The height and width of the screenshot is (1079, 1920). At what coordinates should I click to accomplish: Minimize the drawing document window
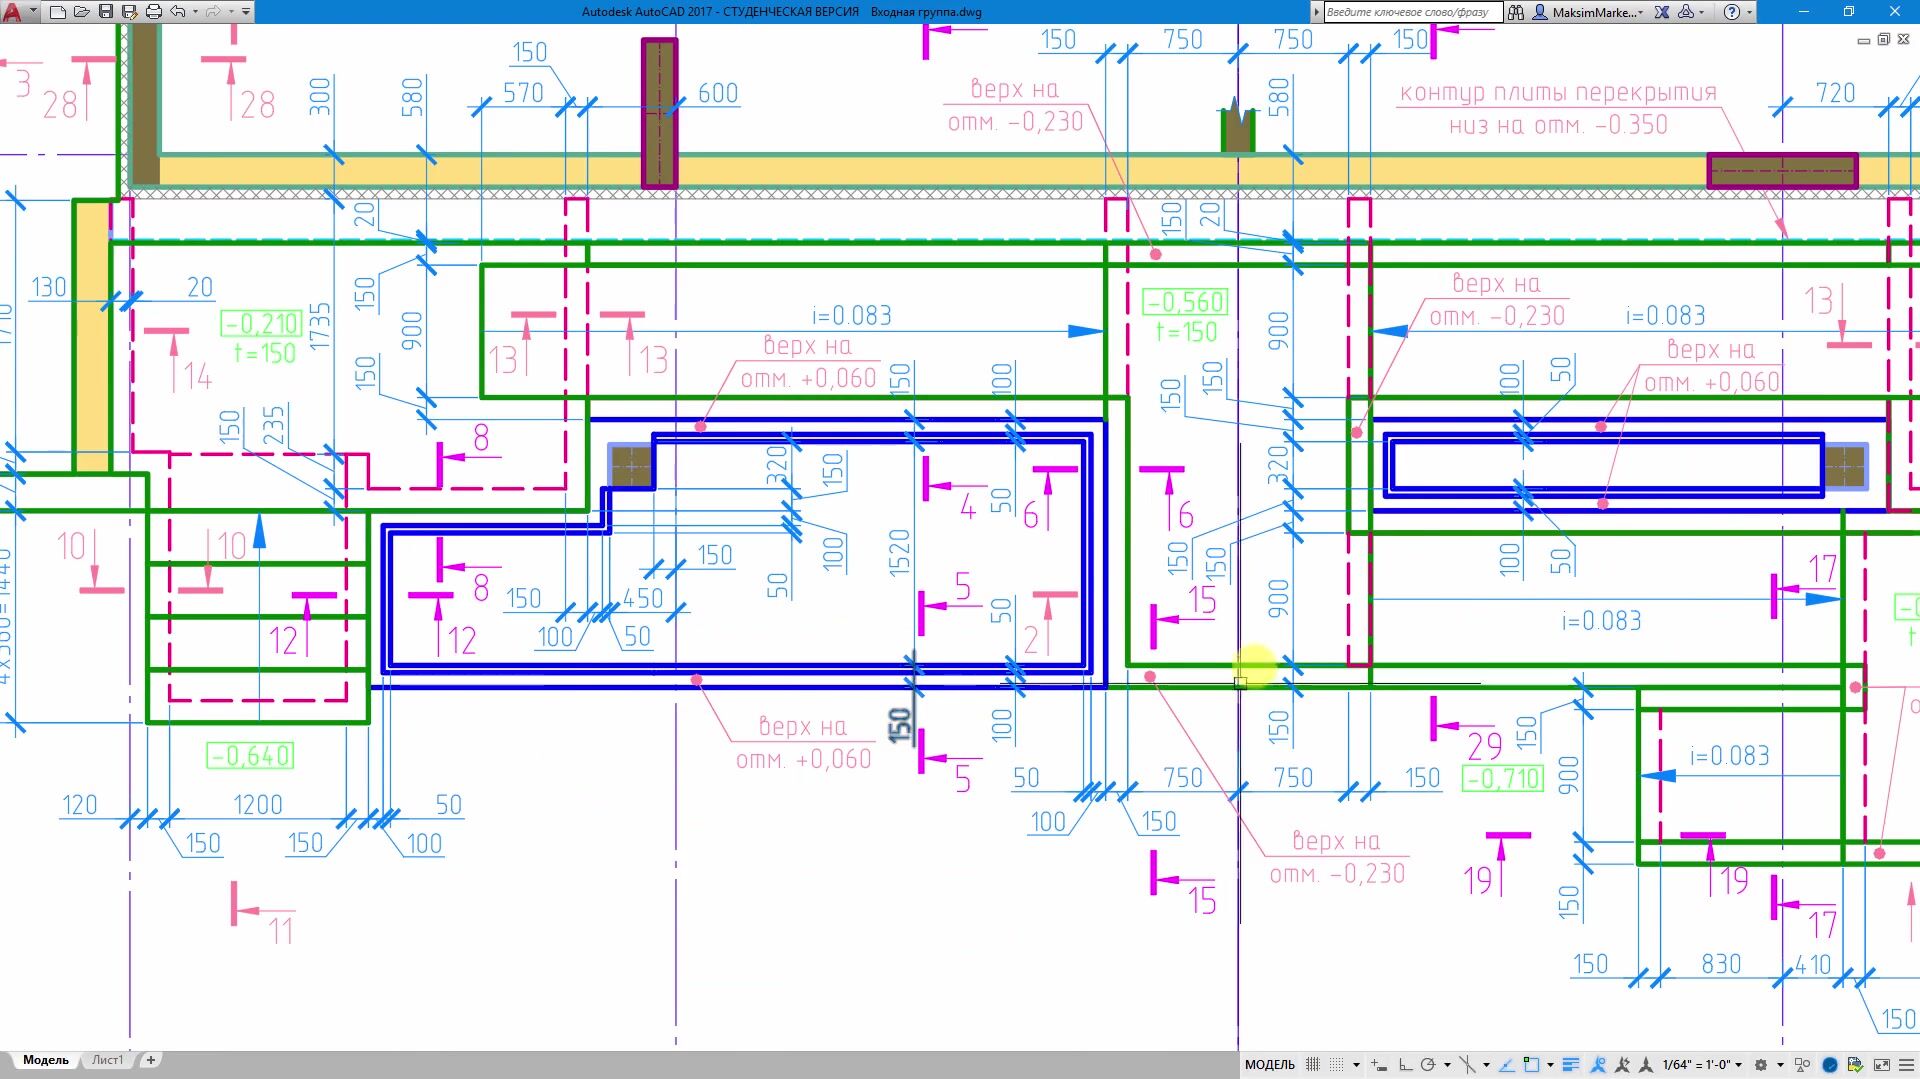pos(1863,40)
